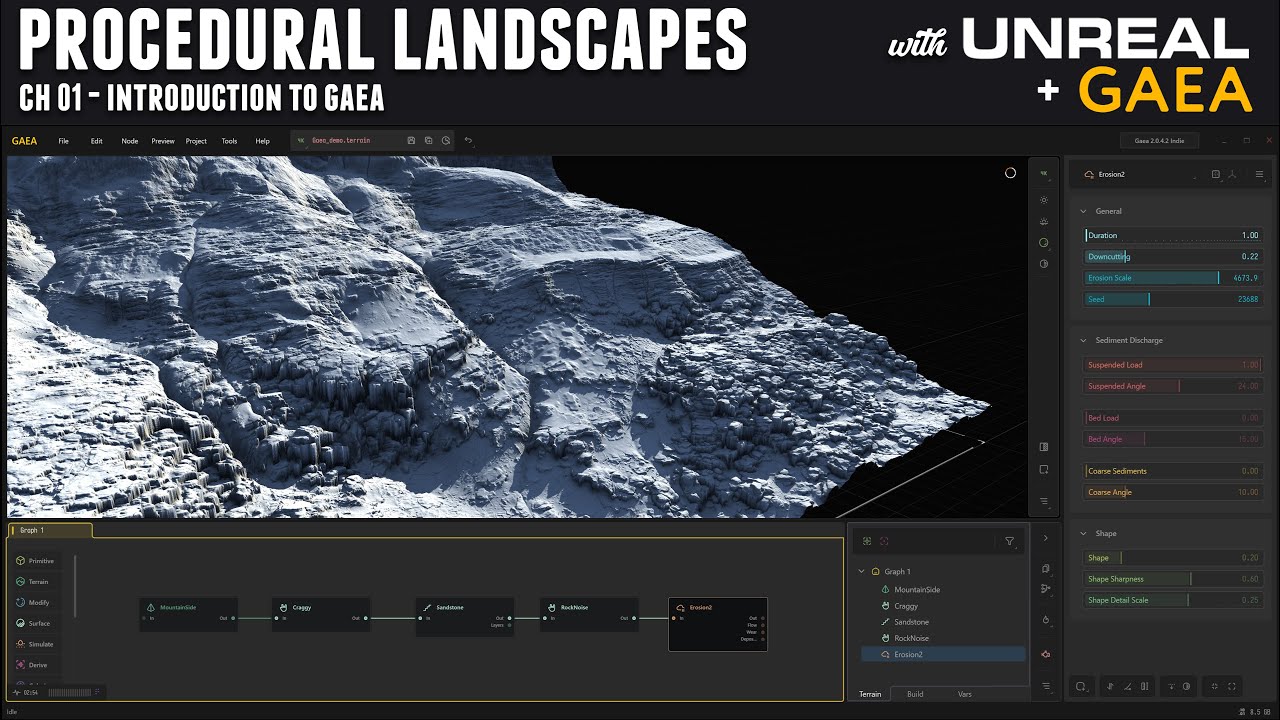The image size is (1280, 720).
Task: Click the add-node rounded square icon
Action: click(x=1081, y=686)
